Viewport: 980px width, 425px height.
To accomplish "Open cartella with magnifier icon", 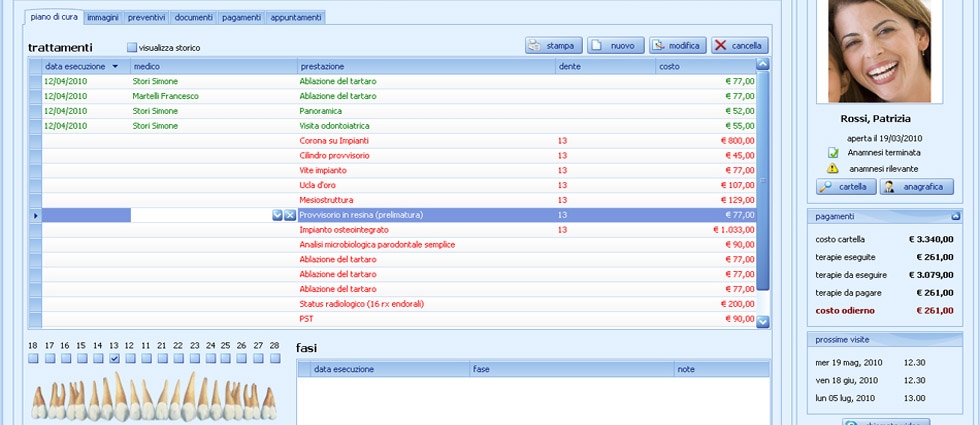I will tap(846, 186).
